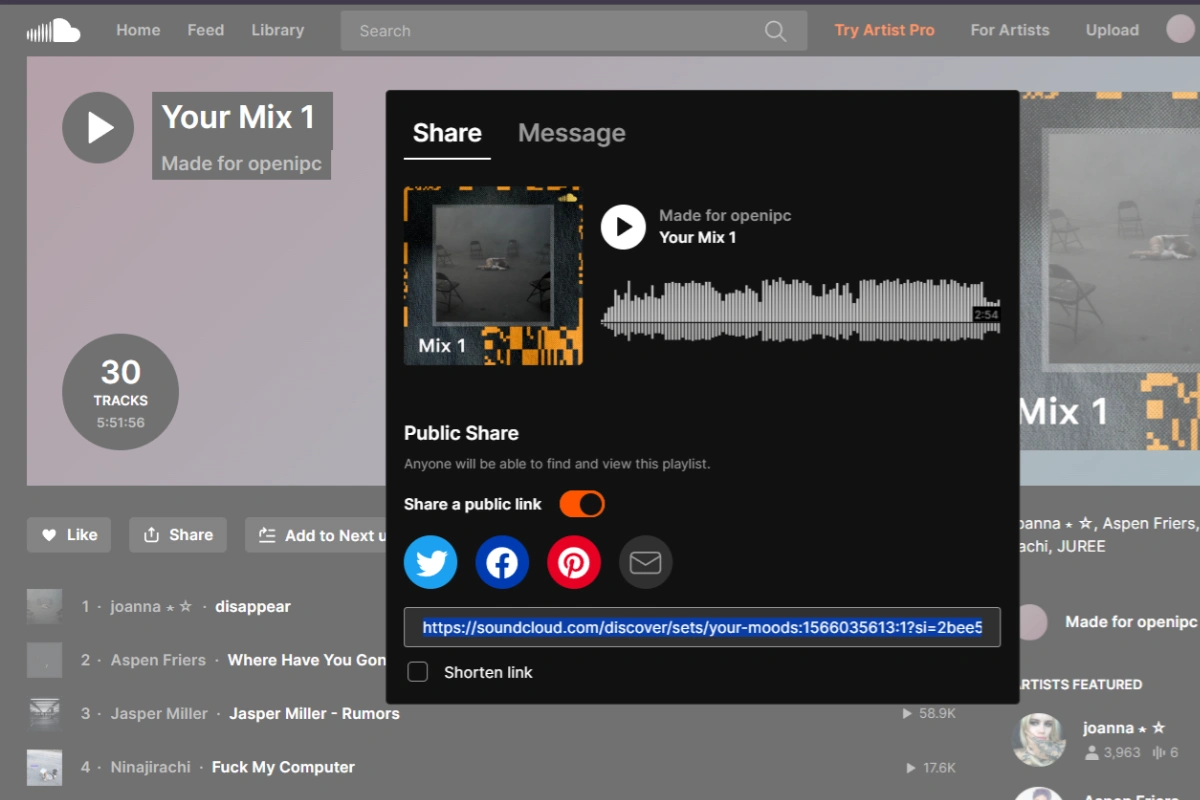
Task: Click the share link URL field
Action: pos(702,628)
